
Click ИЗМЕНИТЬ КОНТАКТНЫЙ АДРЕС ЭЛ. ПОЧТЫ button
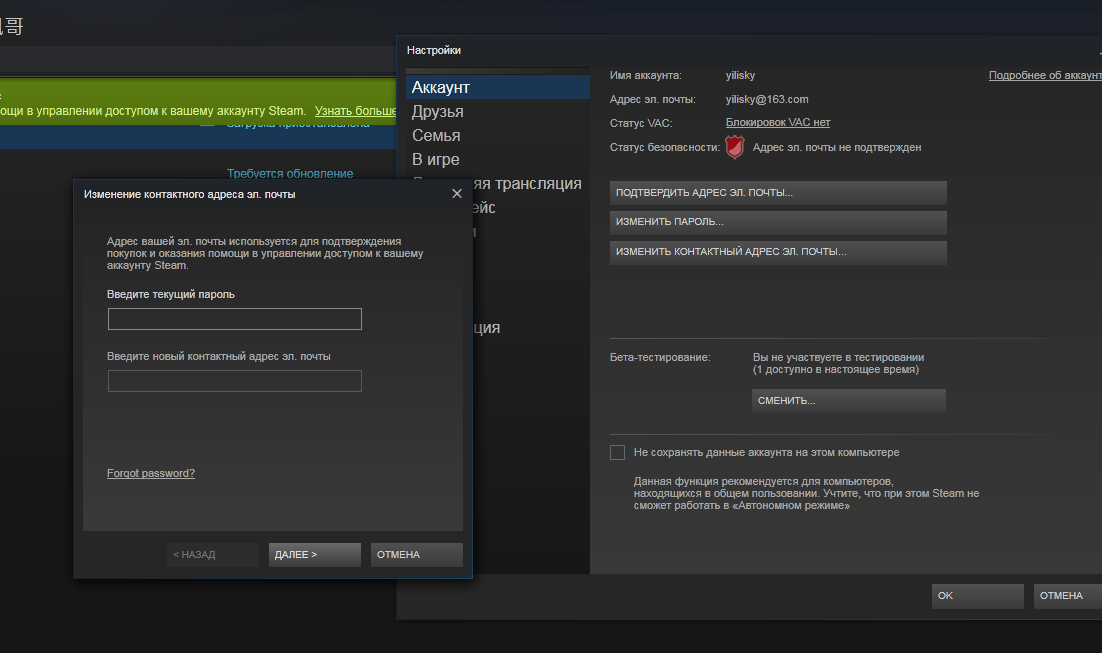(778, 252)
